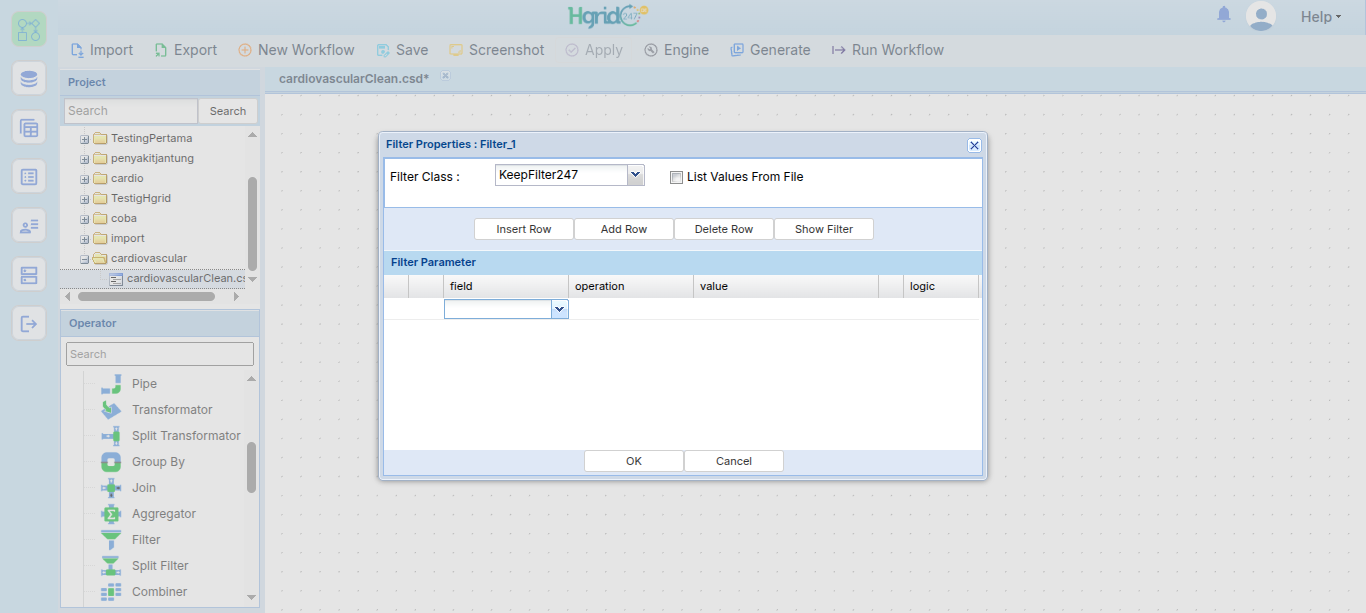Click the notification bell icon
This screenshot has height=613, width=1366.
tap(1224, 15)
